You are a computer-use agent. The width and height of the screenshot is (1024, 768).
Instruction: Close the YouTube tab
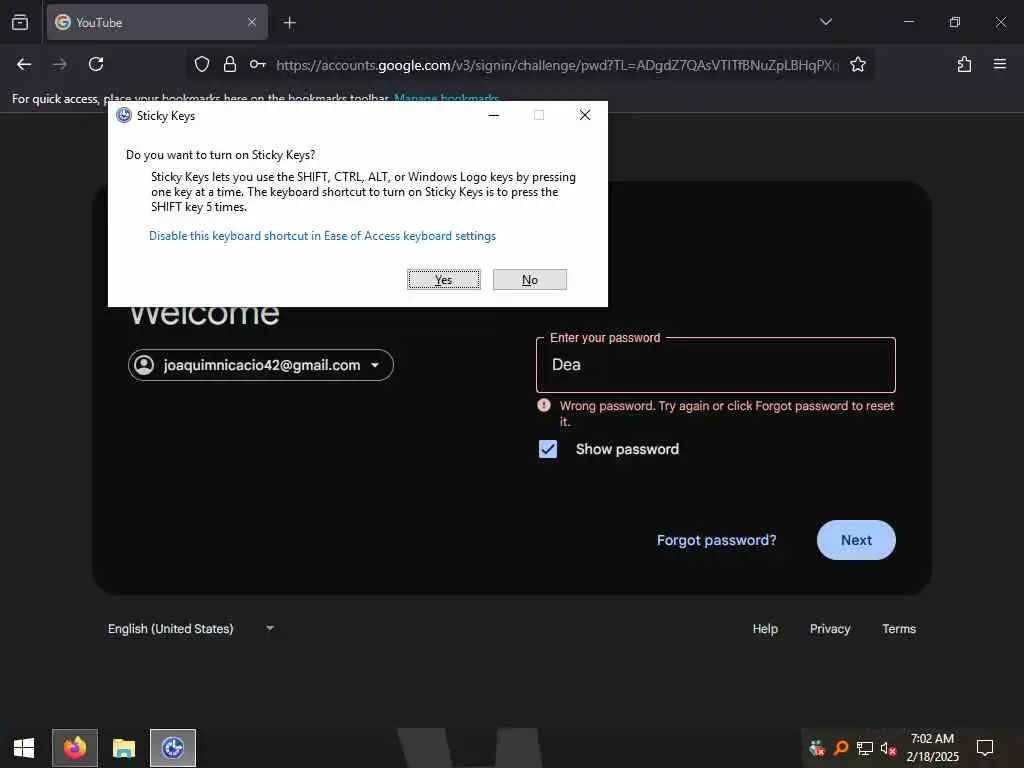coord(252,22)
